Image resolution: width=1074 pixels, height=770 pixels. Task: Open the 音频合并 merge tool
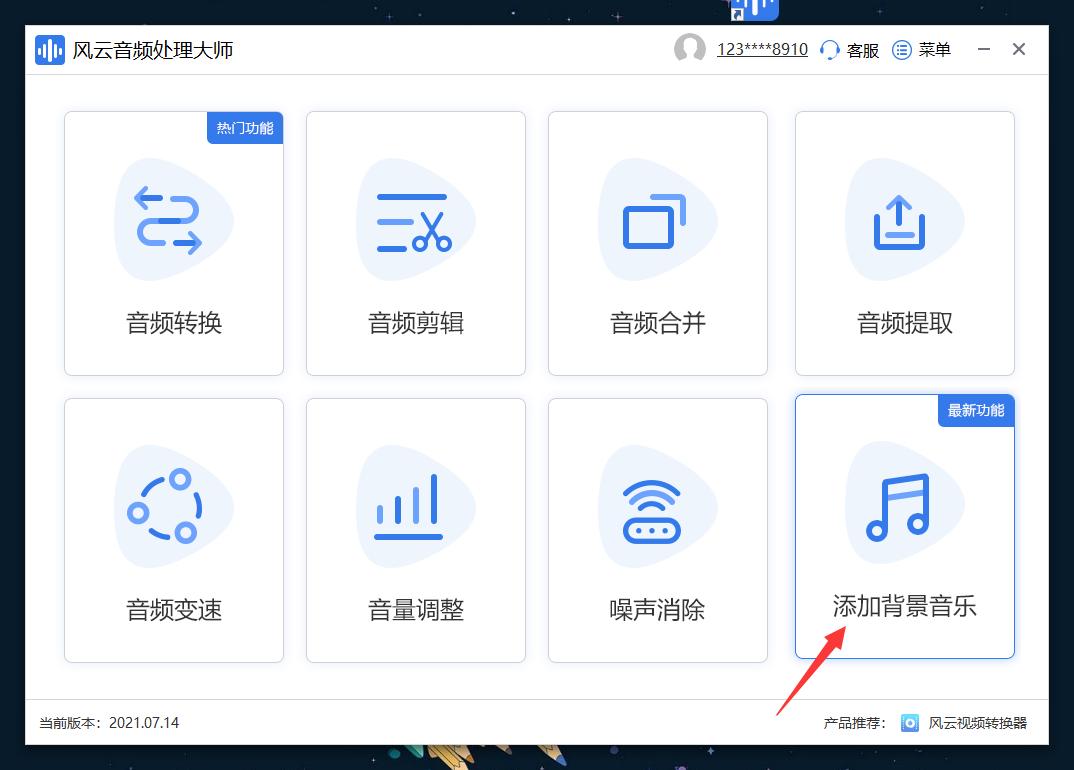coord(657,243)
